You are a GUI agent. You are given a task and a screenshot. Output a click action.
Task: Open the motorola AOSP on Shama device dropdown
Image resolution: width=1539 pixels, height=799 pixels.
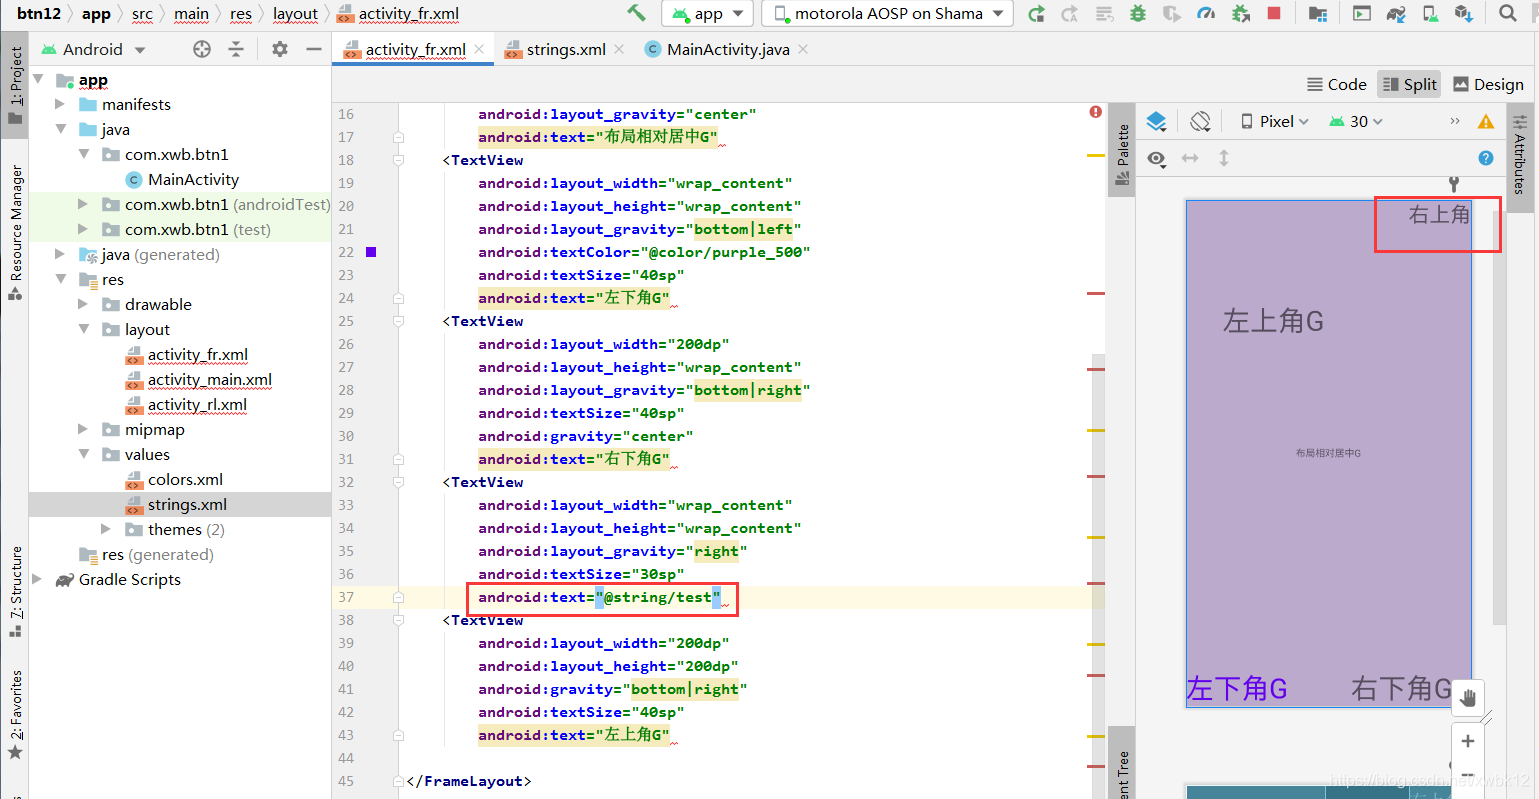[885, 14]
